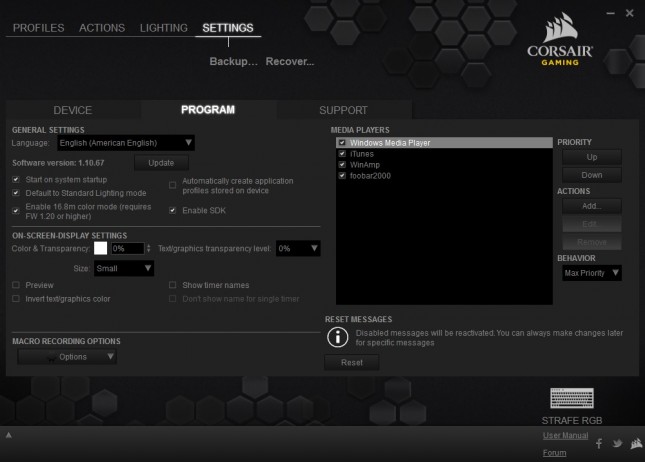Viewport: 645px width, 462px height.
Task: Uncheck iTunes media player checkbox
Action: coord(342,153)
